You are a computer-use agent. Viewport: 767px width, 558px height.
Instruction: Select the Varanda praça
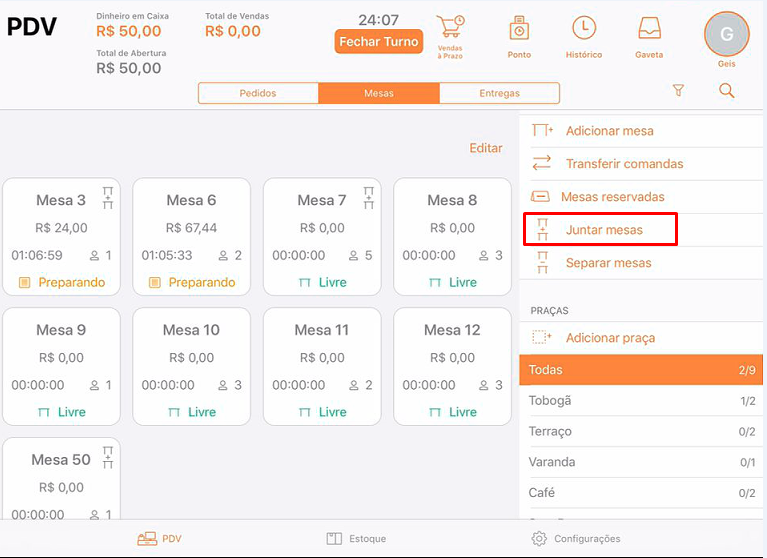click(x=641, y=462)
